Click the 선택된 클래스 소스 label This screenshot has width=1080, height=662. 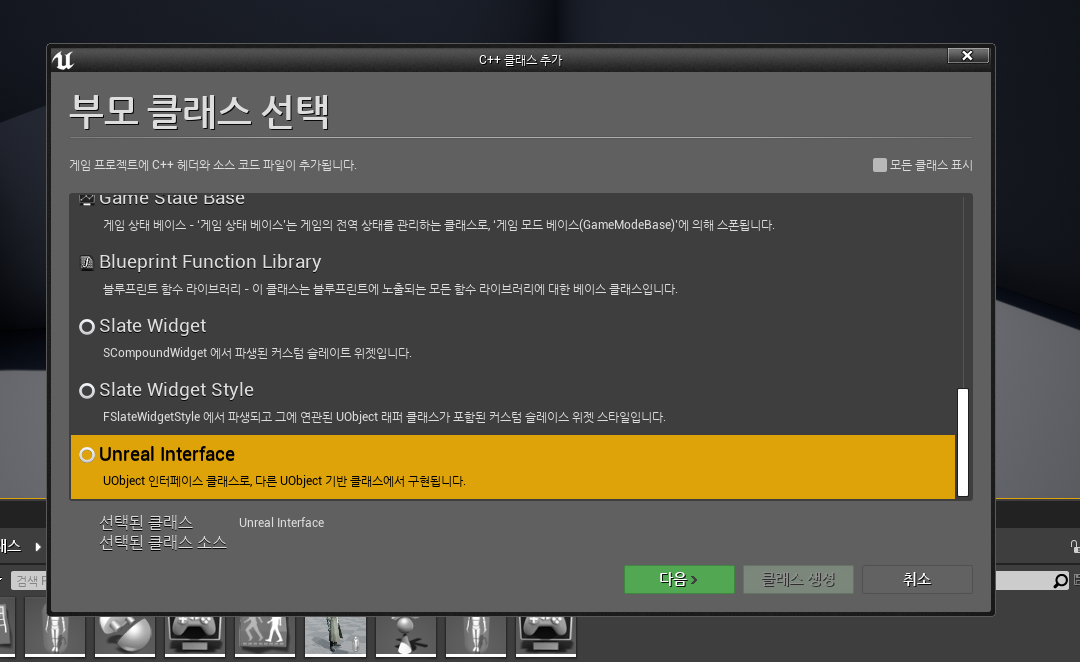click(163, 543)
